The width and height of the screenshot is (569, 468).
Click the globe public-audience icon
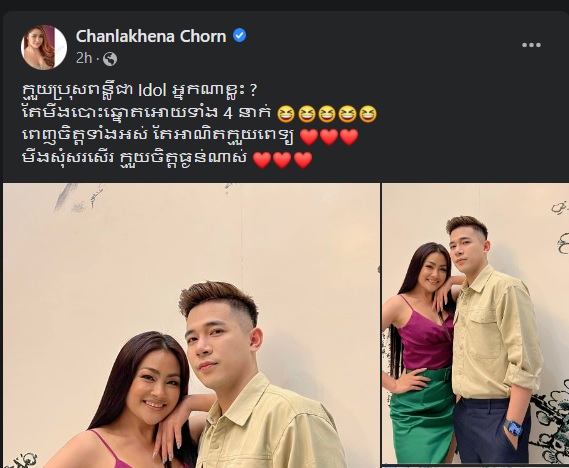[x=110, y=59]
